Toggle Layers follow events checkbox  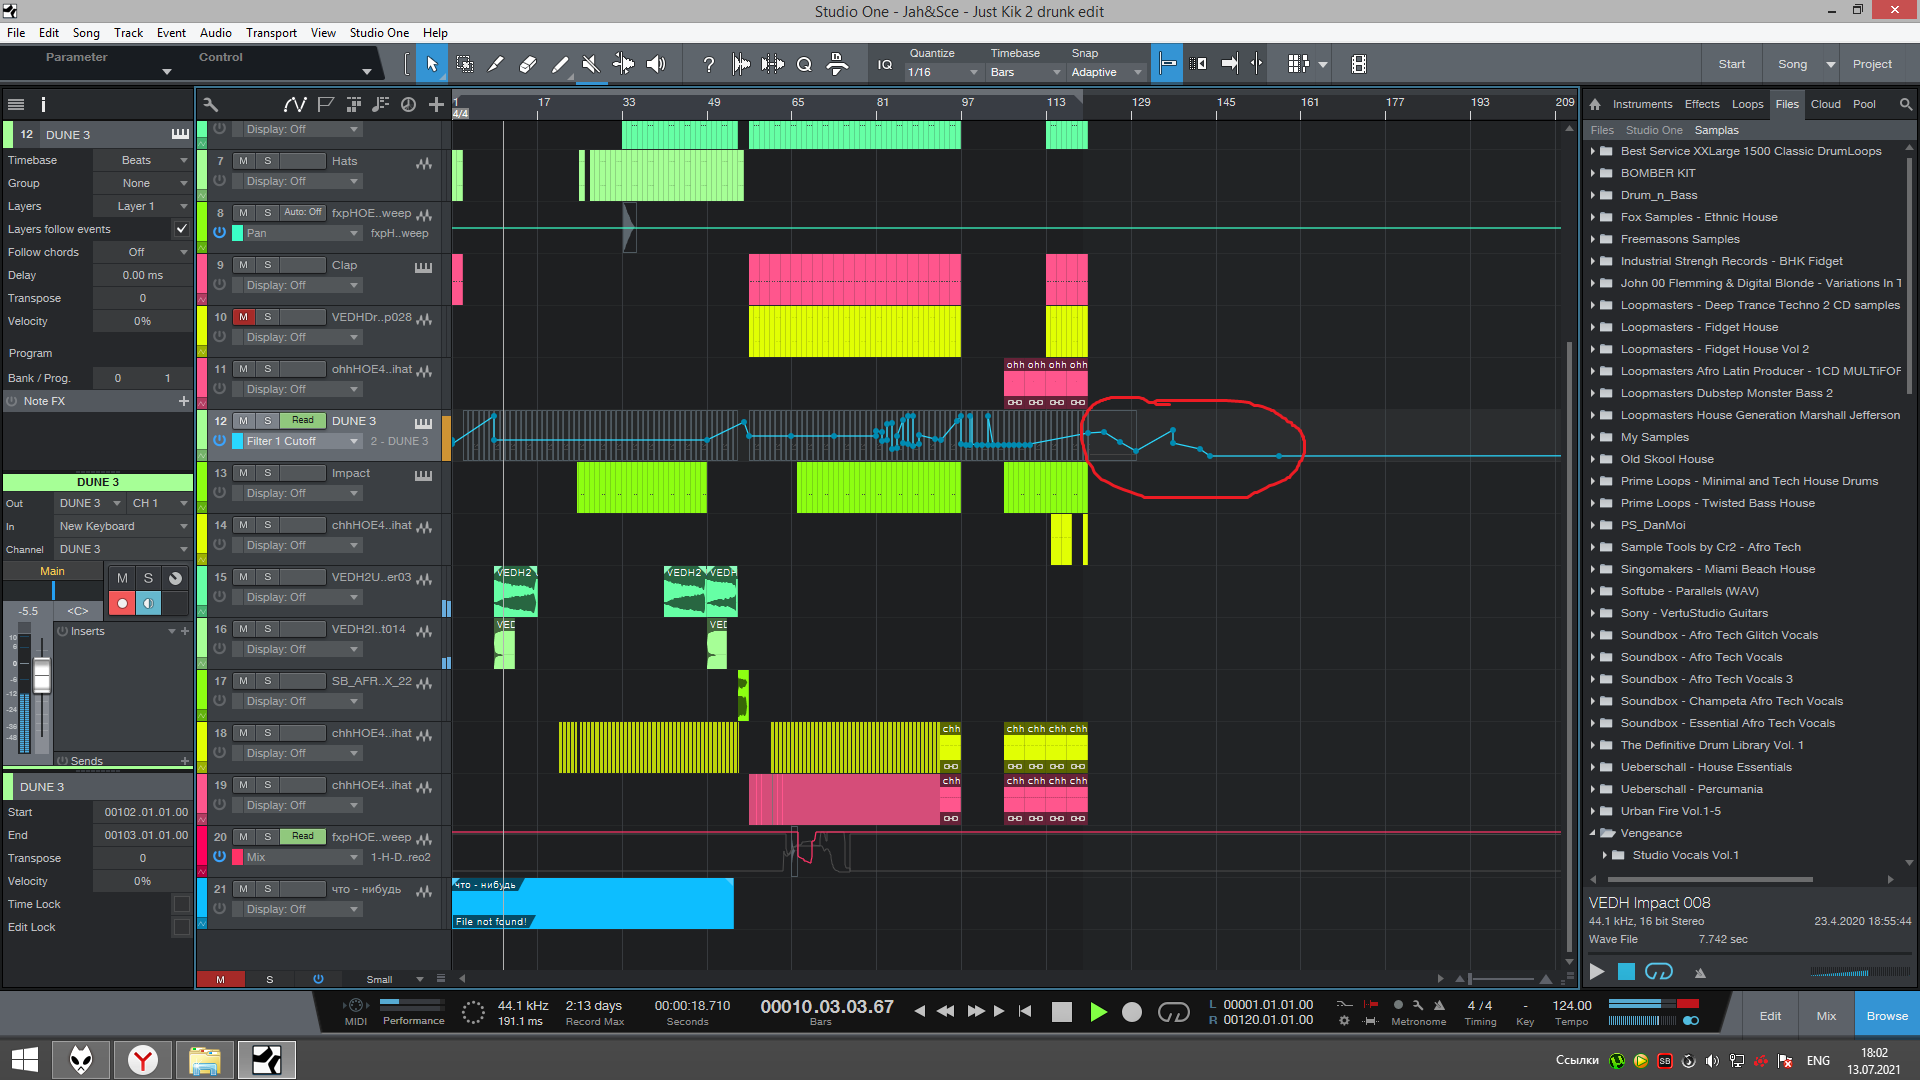[x=182, y=229]
